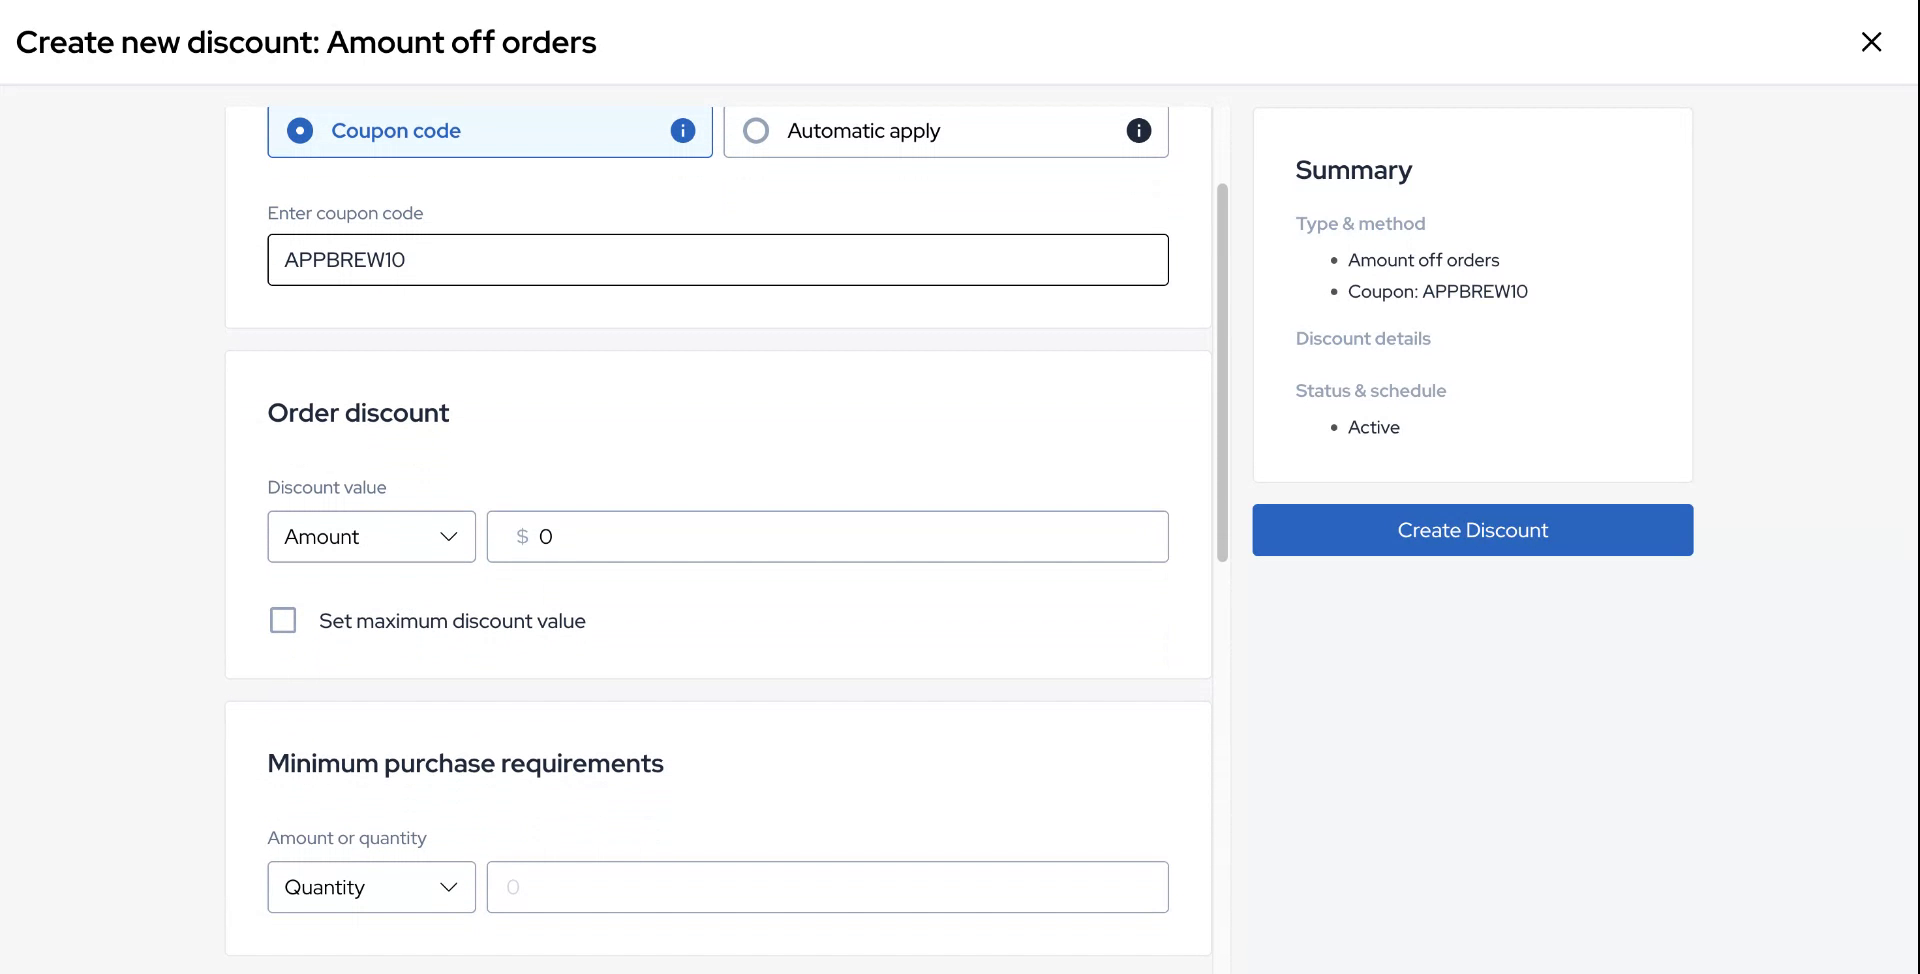Click the discount value amount field
Image resolution: width=1920 pixels, height=974 pixels.
click(x=827, y=536)
